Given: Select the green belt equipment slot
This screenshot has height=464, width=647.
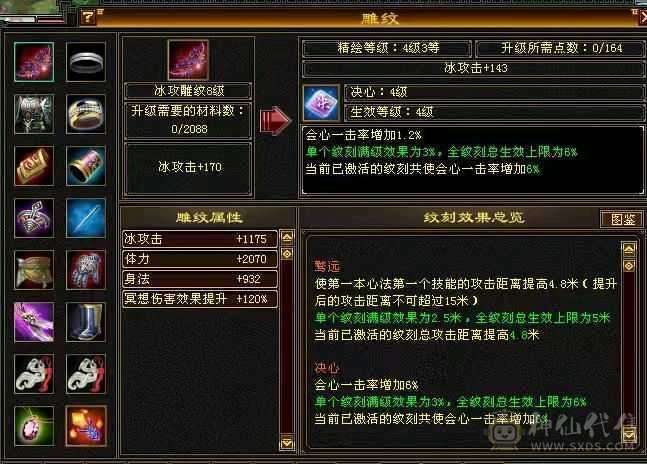Looking at the screenshot, I should (x=34, y=270).
